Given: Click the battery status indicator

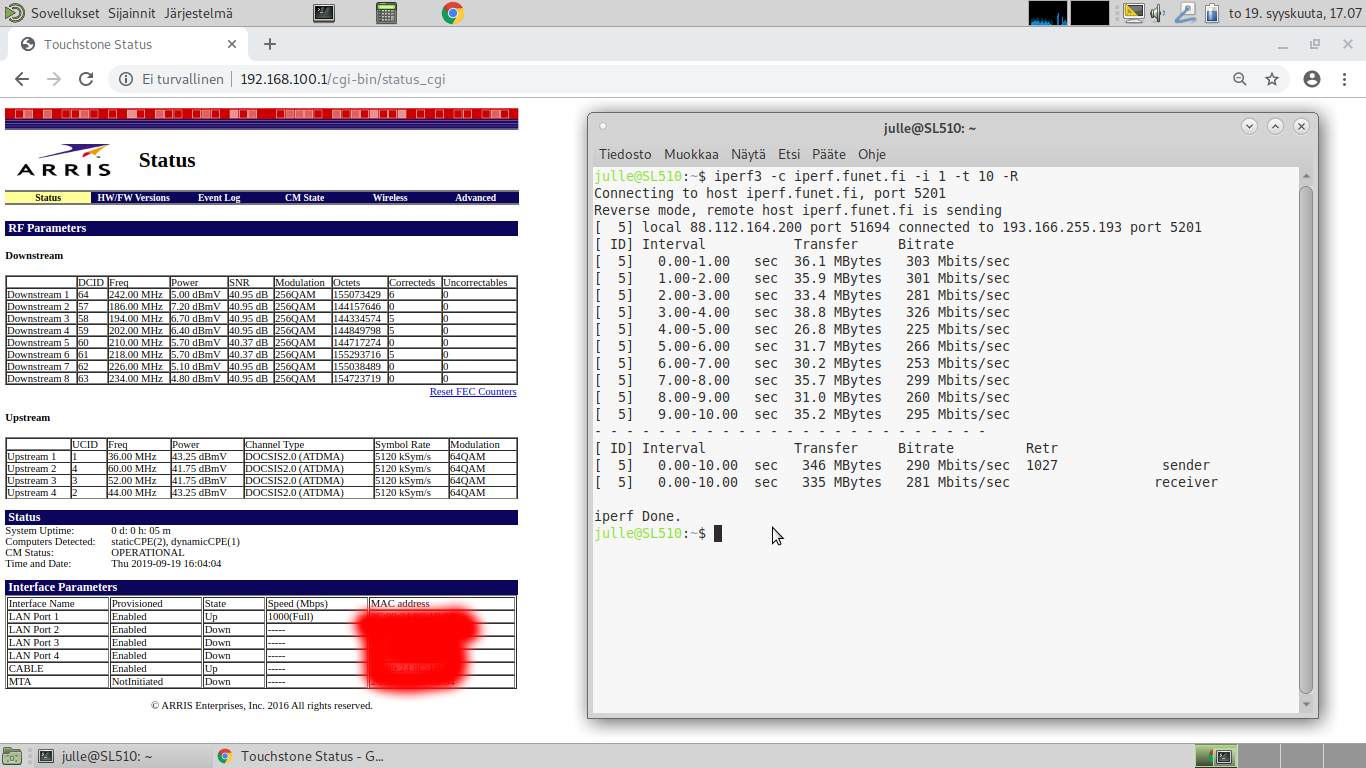Looking at the screenshot, I should click(x=1212, y=13).
